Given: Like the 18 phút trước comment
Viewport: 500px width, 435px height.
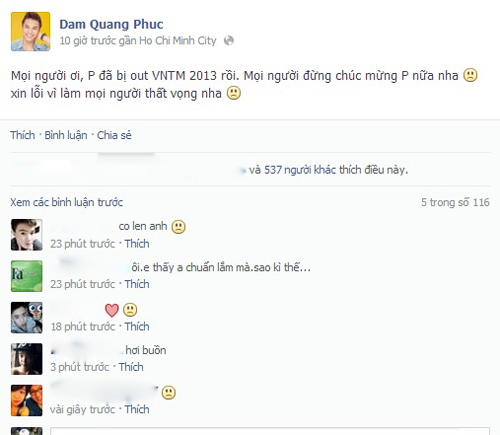Looking at the screenshot, I should 137,327.
